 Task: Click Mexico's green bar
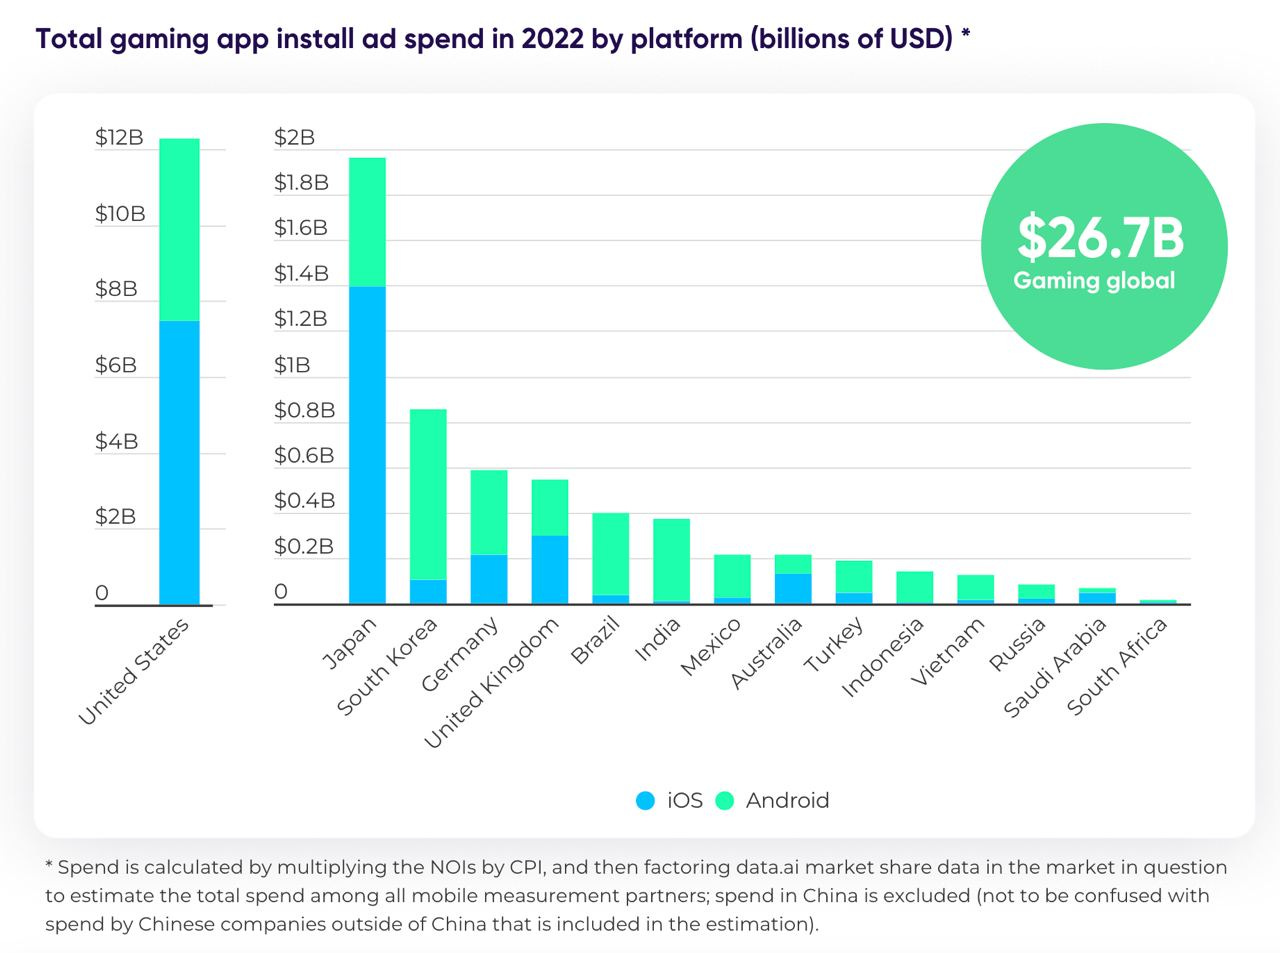click(732, 576)
